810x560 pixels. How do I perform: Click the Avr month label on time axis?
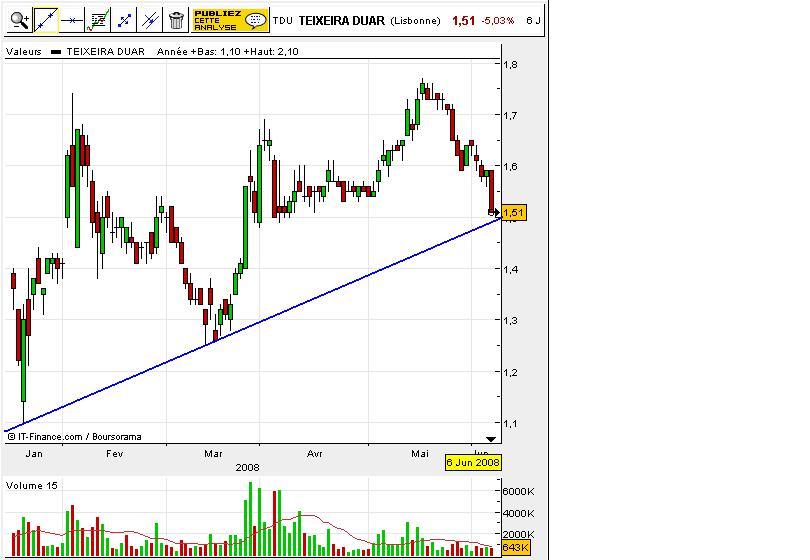point(315,454)
